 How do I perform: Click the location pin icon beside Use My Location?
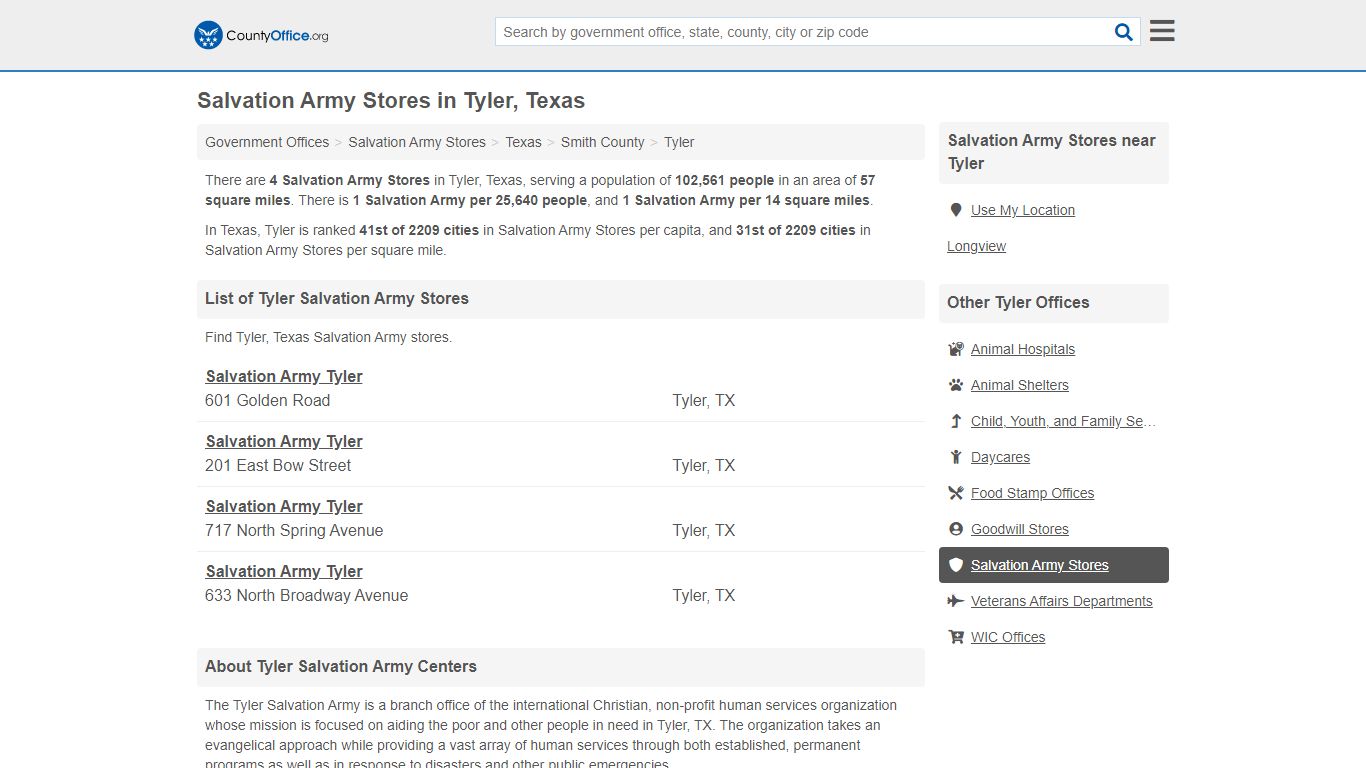(956, 210)
